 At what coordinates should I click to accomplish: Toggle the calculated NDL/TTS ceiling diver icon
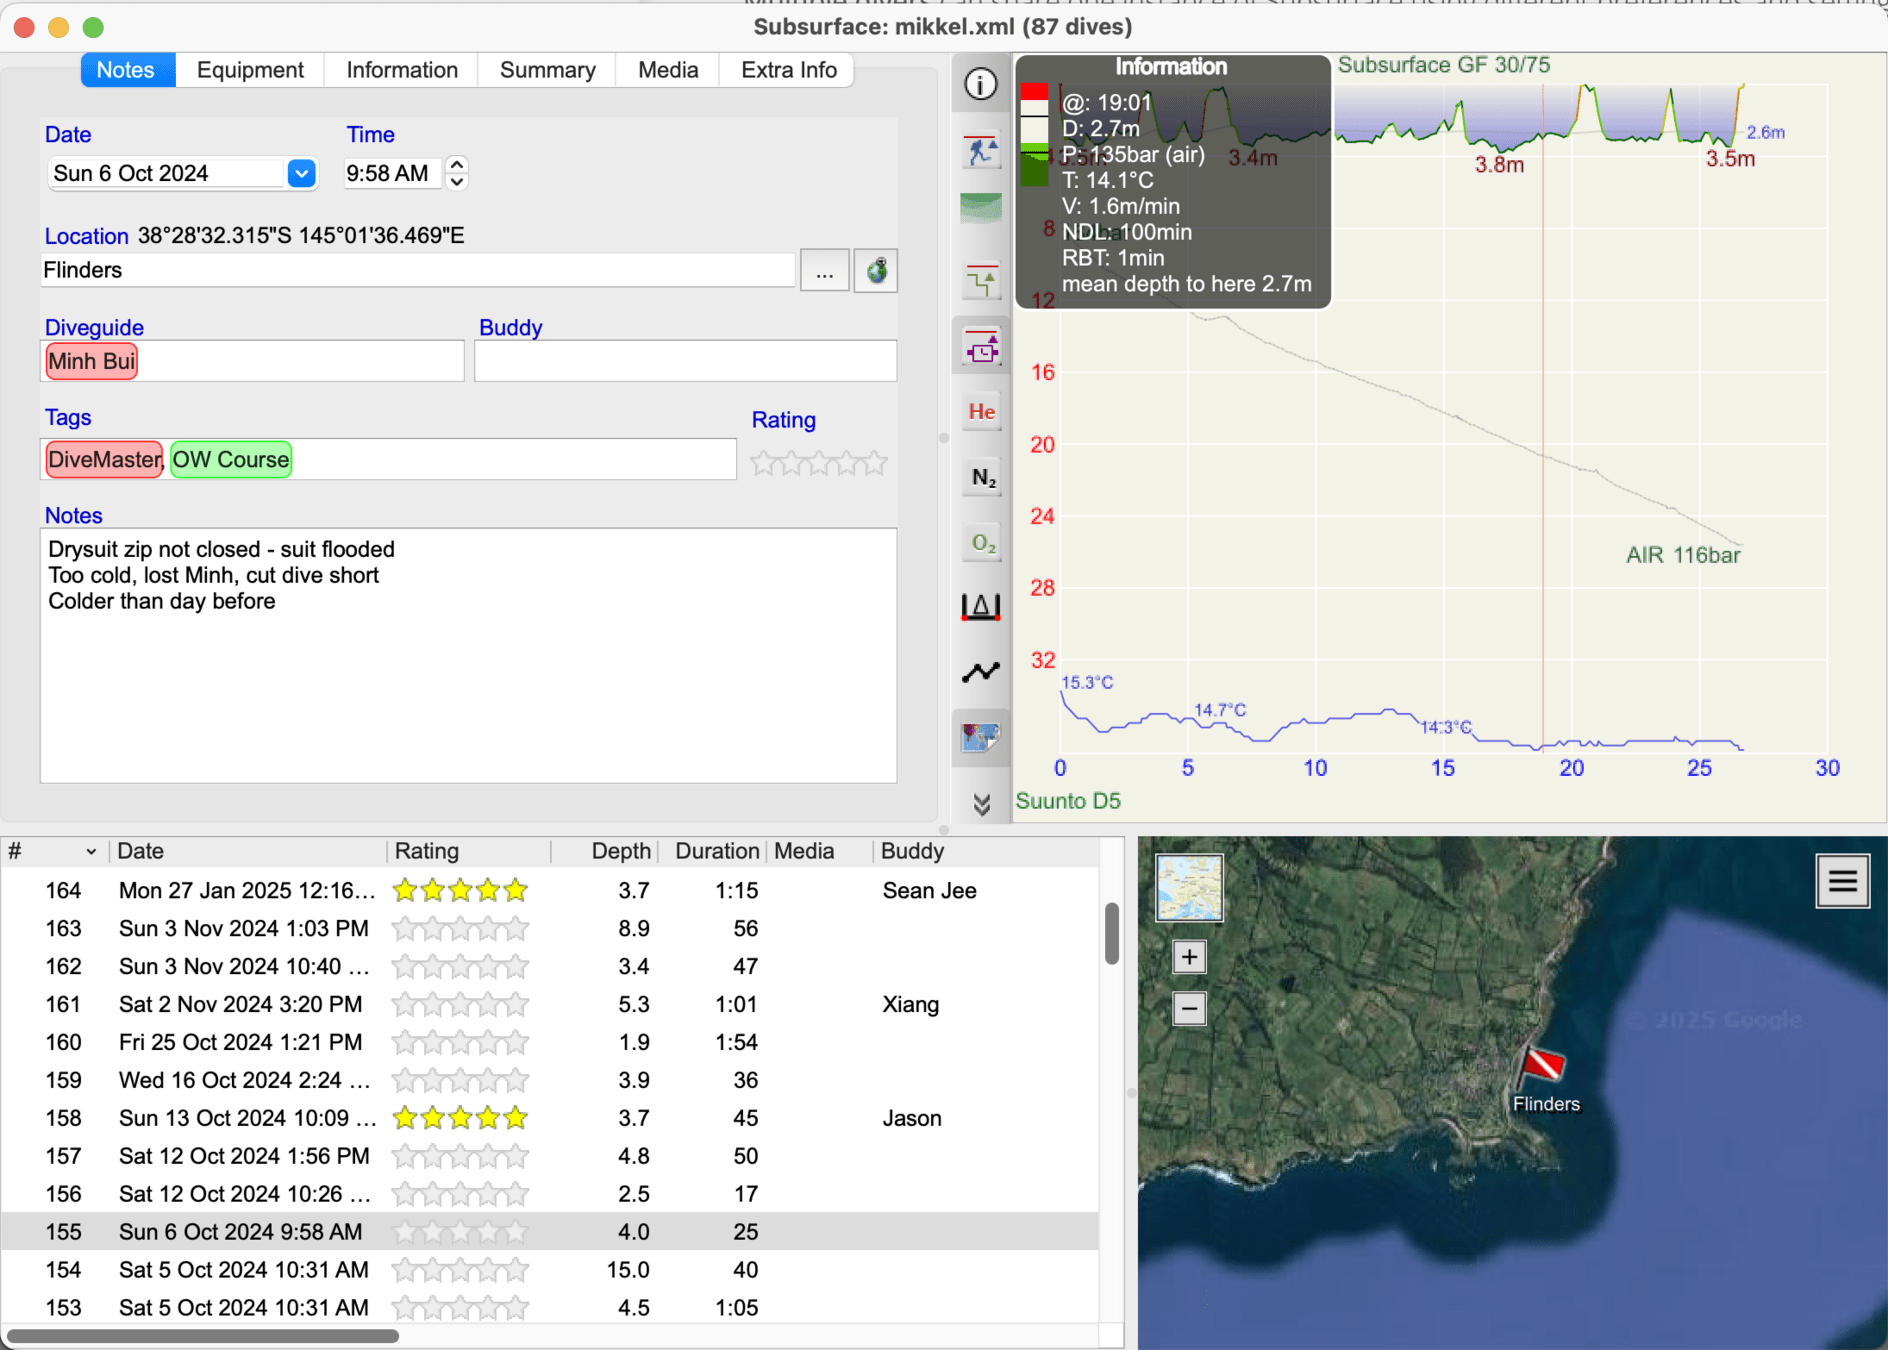pyautogui.click(x=981, y=150)
